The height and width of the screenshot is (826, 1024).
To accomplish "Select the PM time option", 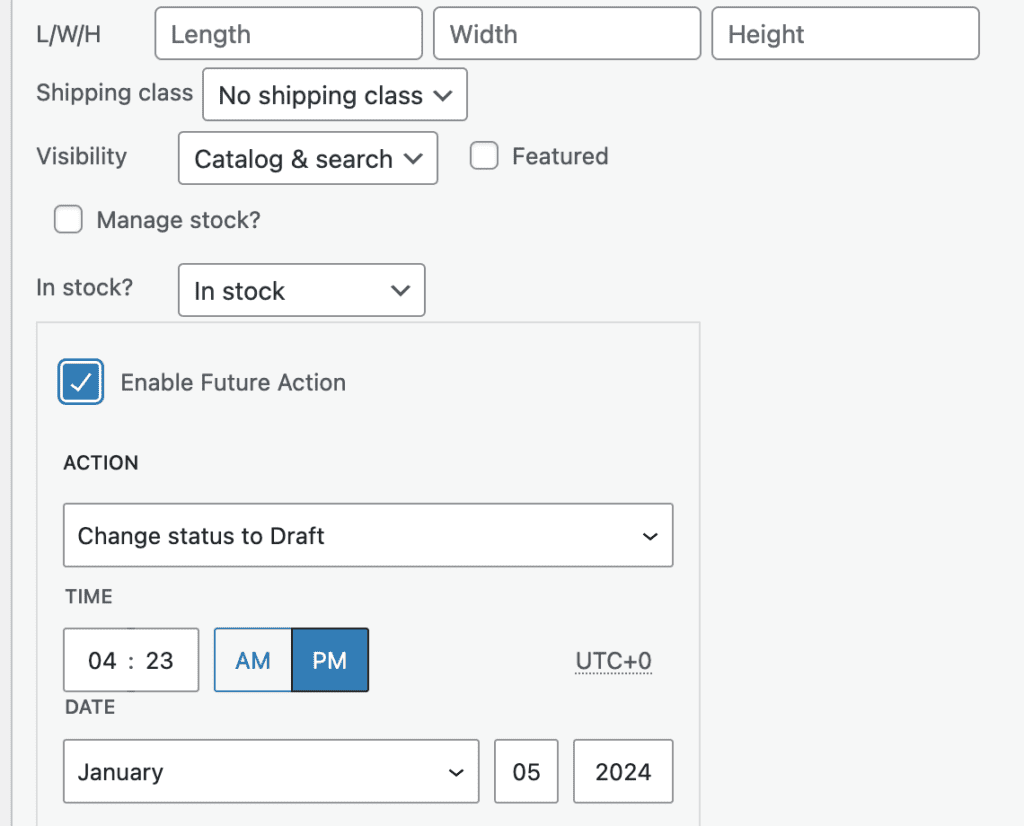I will (330, 660).
